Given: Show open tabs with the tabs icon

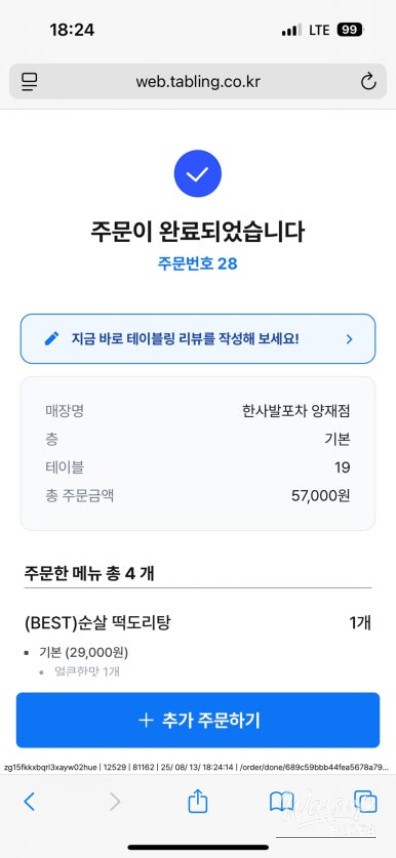Looking at the screenshot, I should point(365,802).
